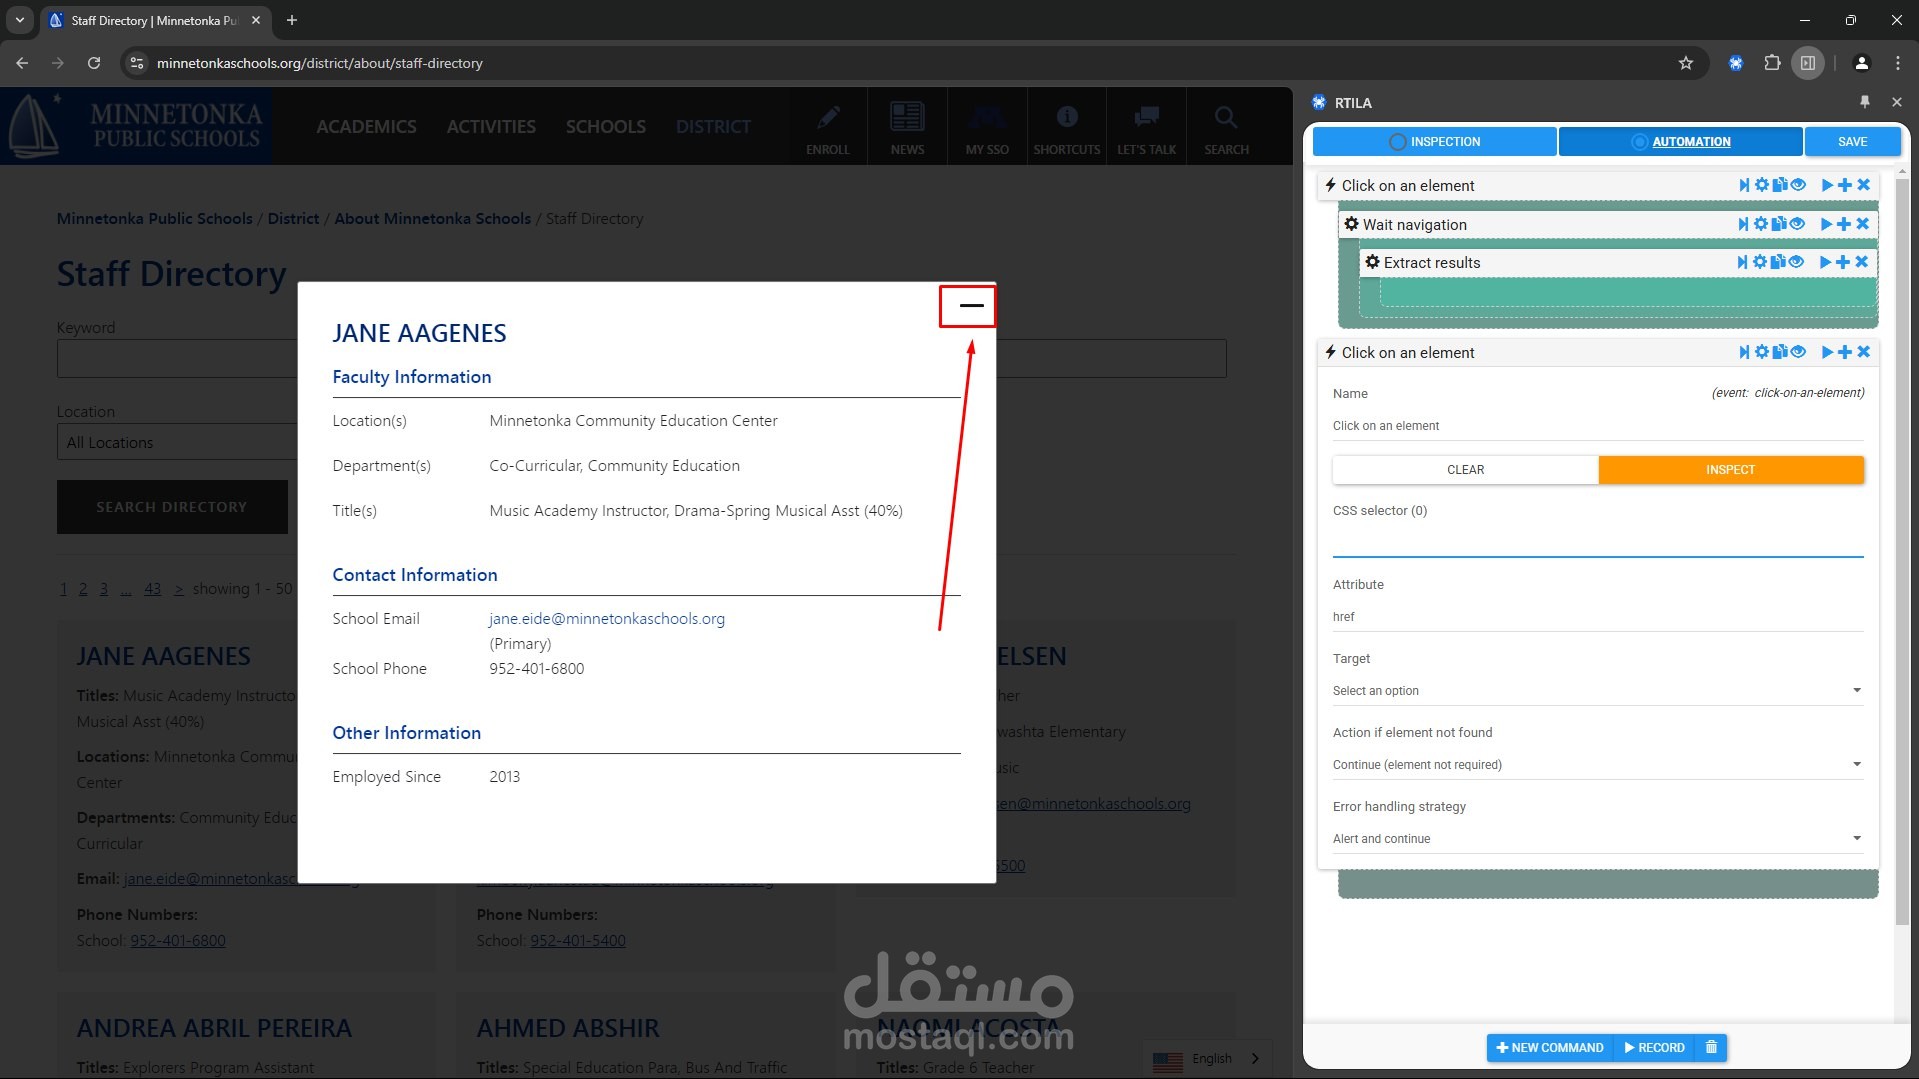Click the browser address bar URL
The width and height of the screenshot is (1919, 1079).
tap(320, 63)
